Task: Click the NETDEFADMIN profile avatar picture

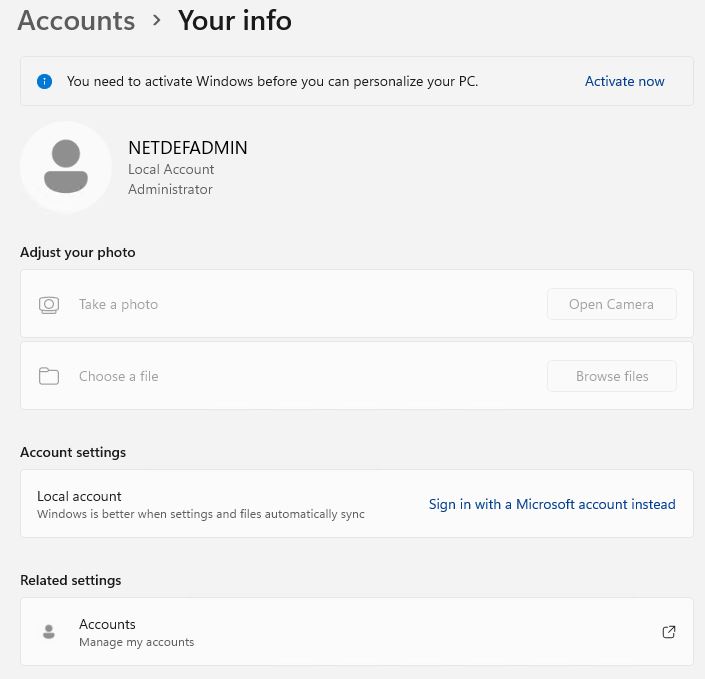Action: [66, 167]
